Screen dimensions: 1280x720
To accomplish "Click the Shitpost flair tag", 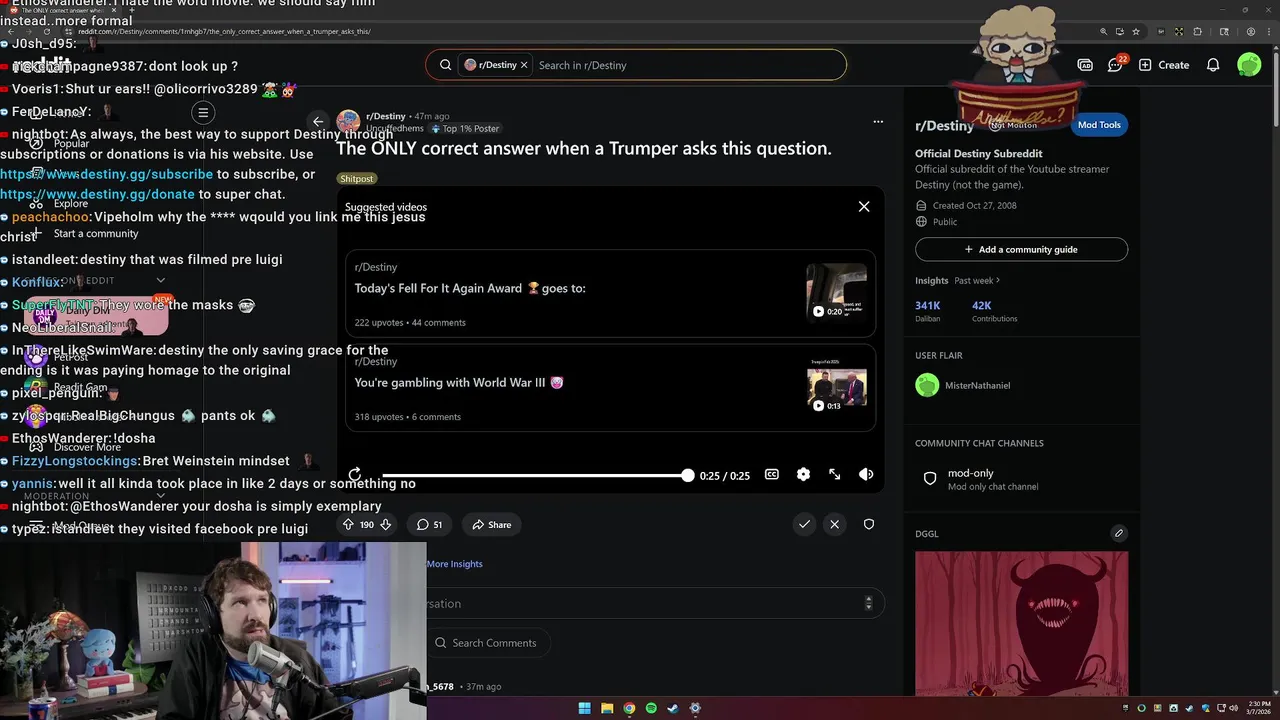I will click(356, 179).
